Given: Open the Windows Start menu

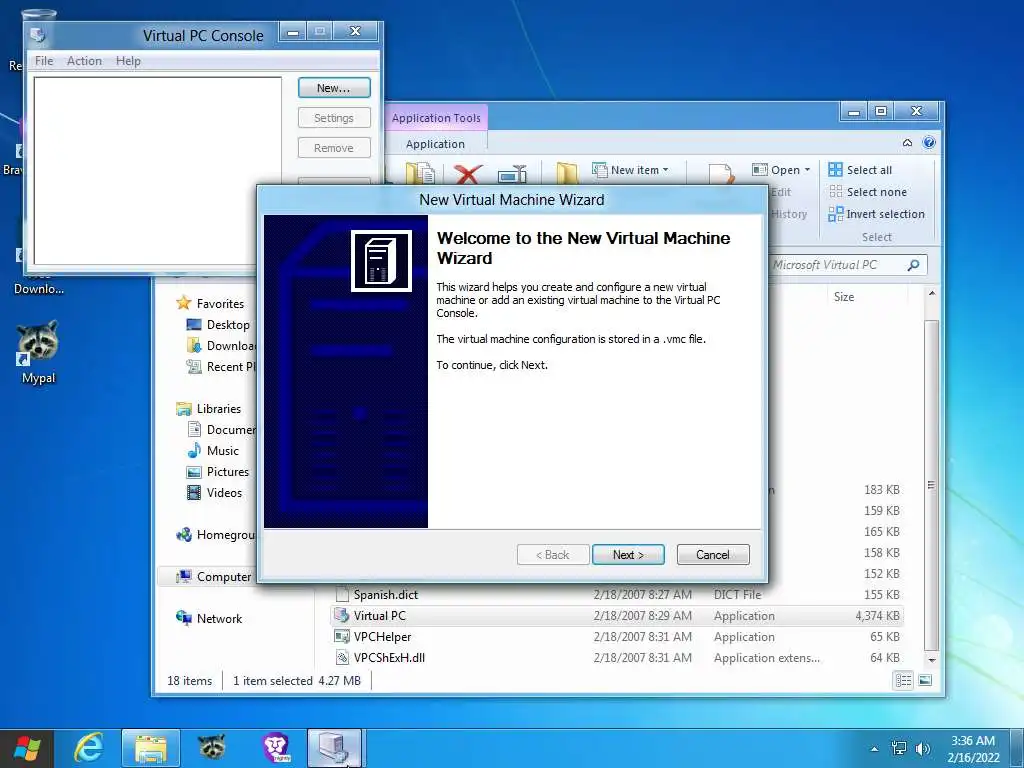Looking at the screenshot, I should click(27, 748).
